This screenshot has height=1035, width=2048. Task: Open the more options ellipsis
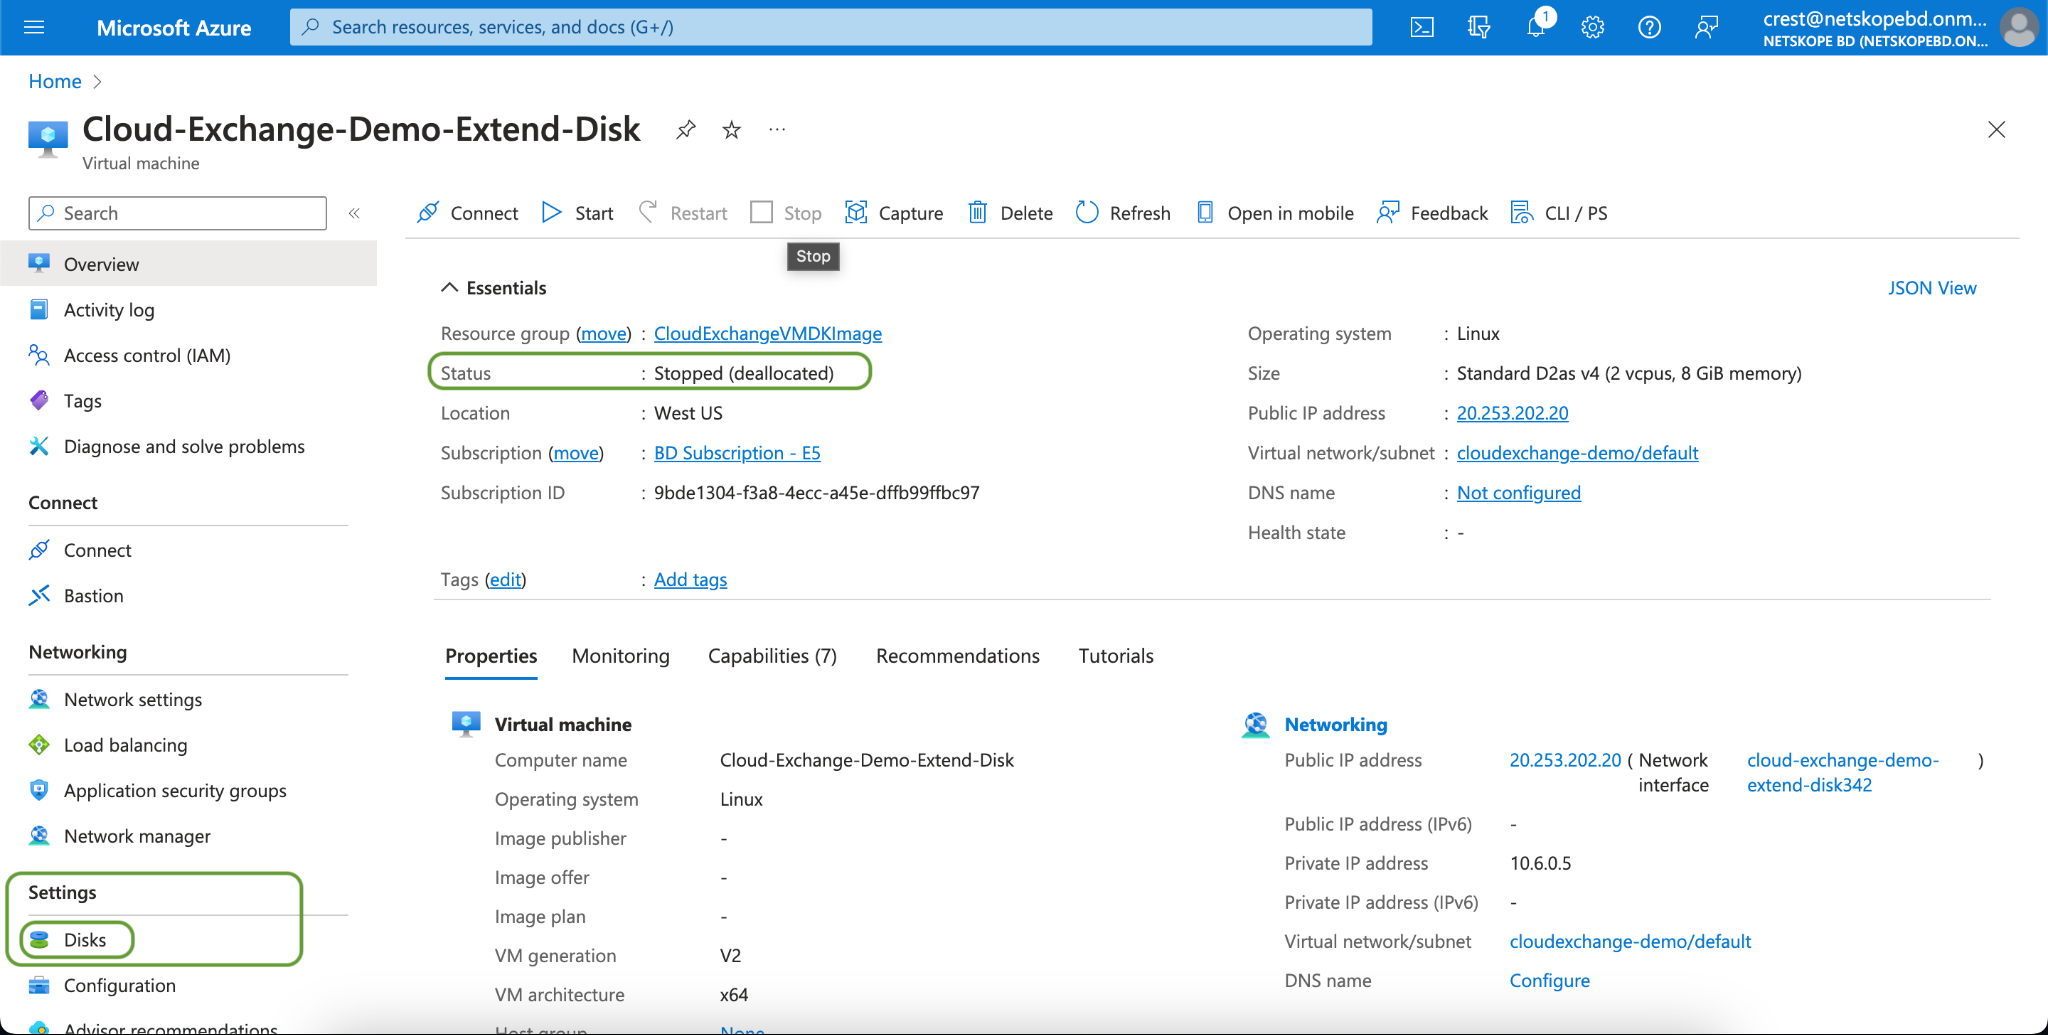[777, 130]
